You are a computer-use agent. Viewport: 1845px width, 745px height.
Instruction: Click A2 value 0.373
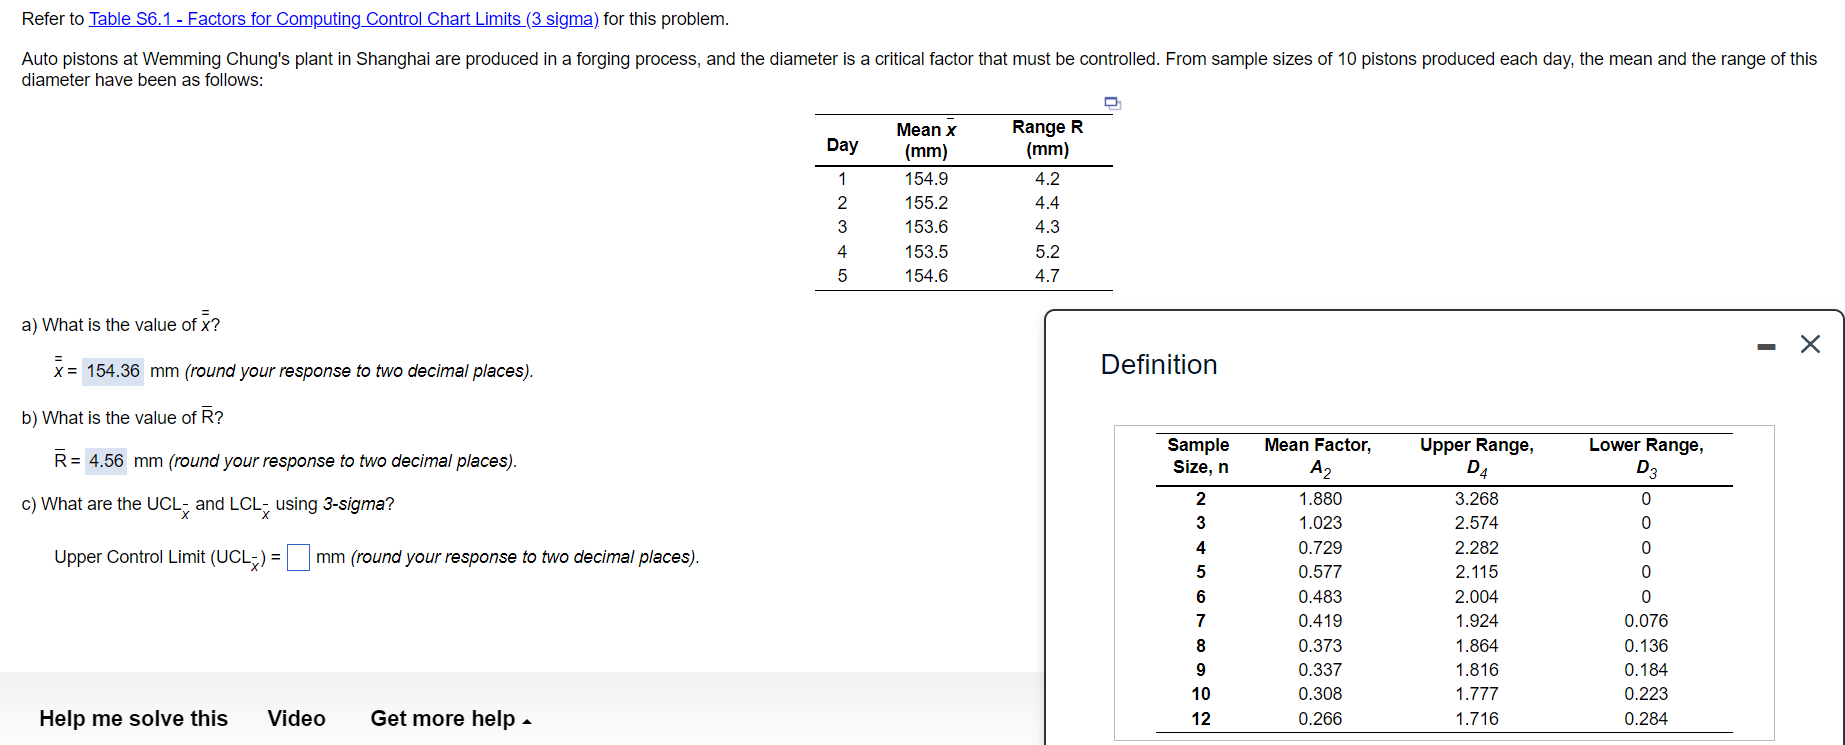pyautogui.click(x=1320, y=646)
